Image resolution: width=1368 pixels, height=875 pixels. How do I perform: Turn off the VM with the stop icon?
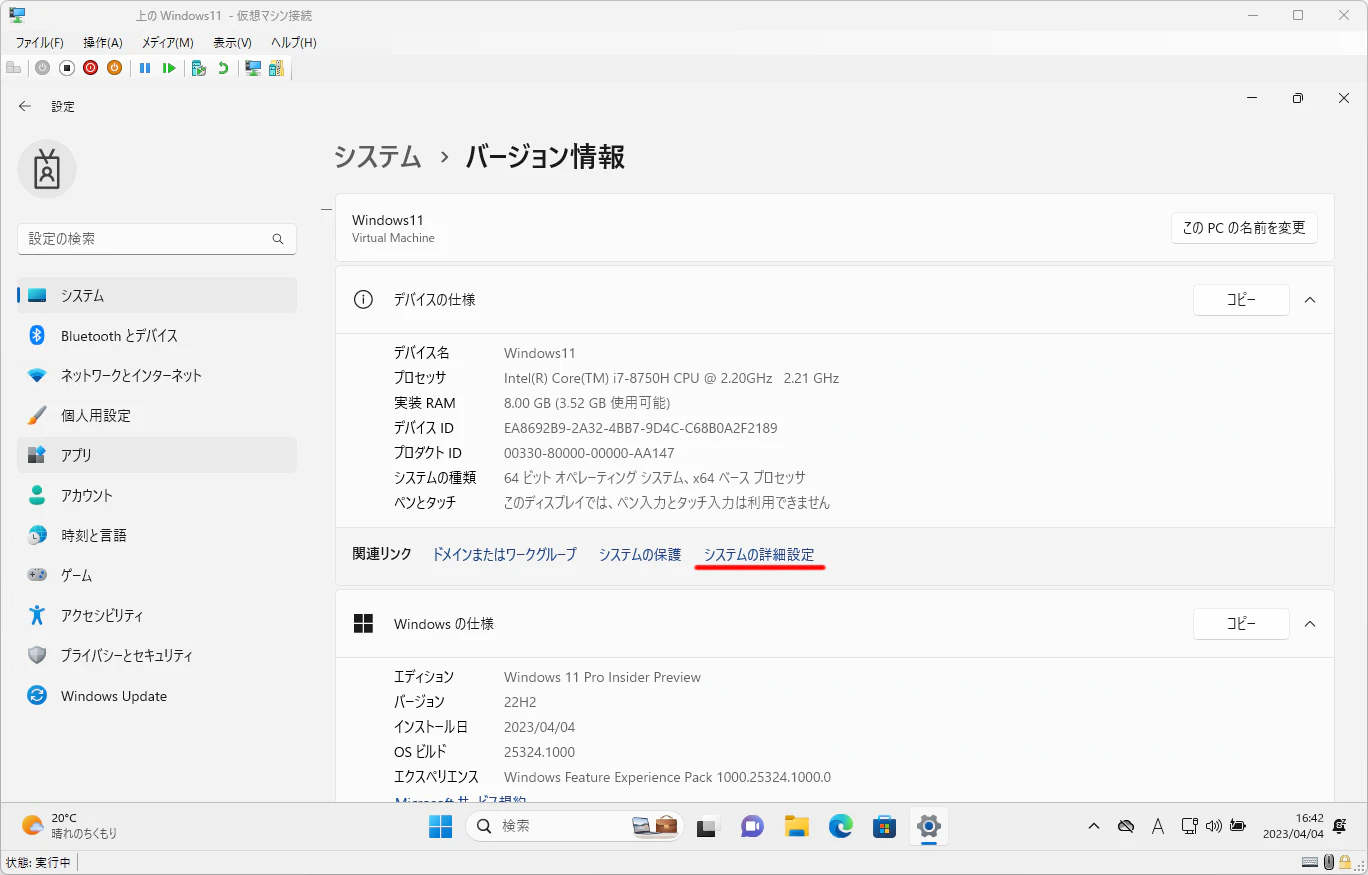[x=67, y=68]
